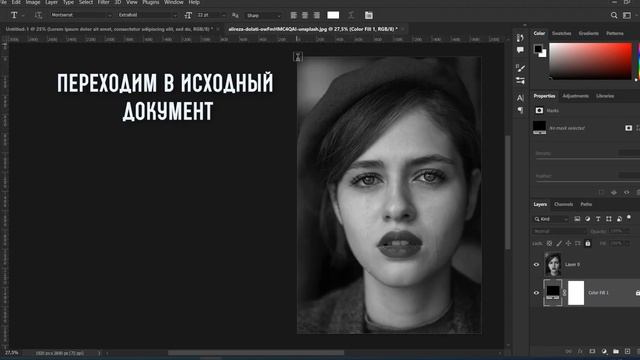This screenshot has height=360, width=640.
Task: Toggle text orientation button in options bar
Action: click(38, 15)
